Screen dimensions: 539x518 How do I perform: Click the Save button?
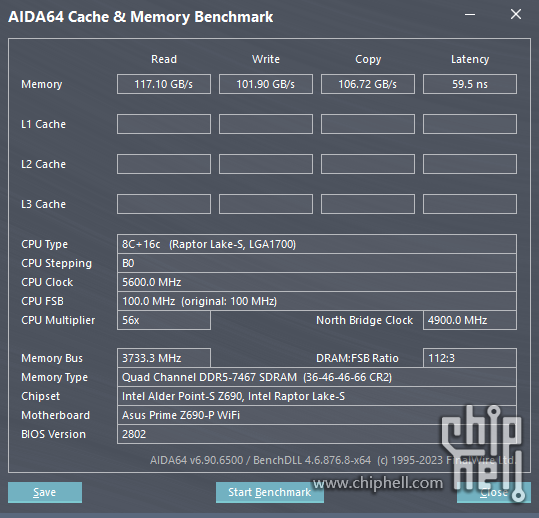[45, 492]
